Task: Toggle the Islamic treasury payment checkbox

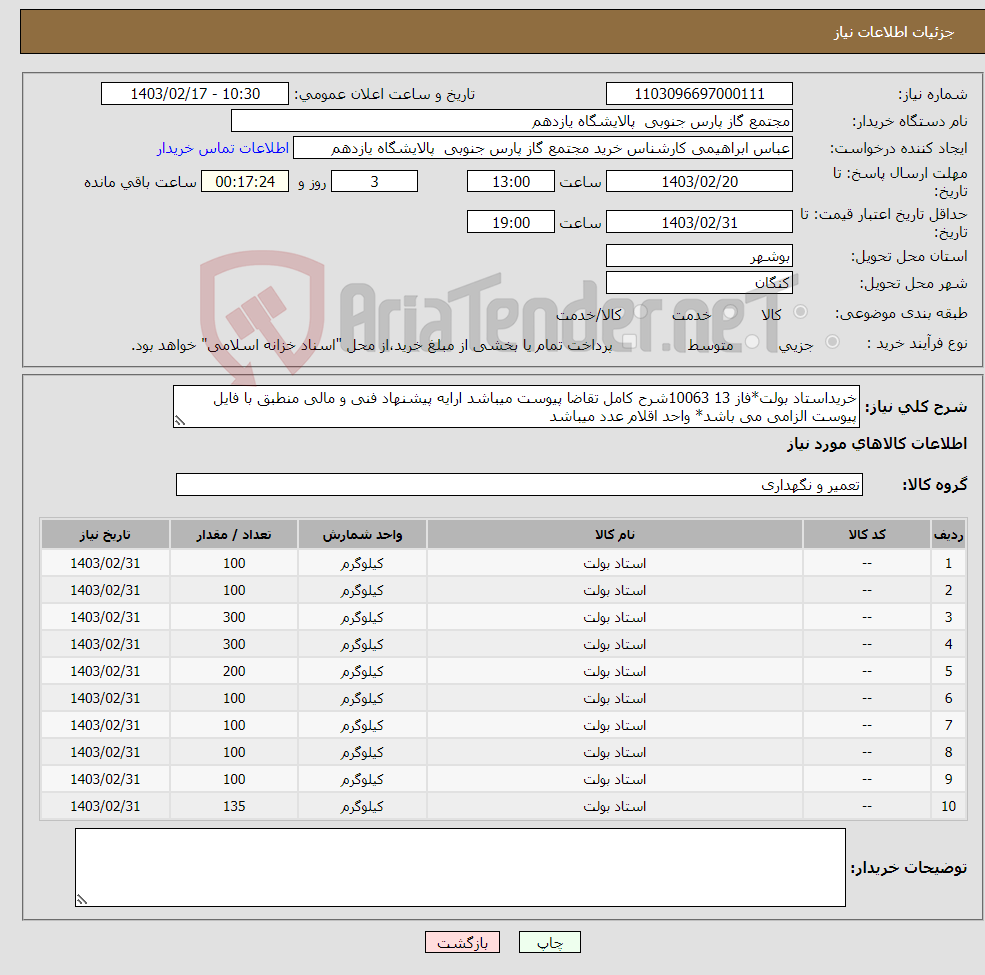Action: (629, 342)
